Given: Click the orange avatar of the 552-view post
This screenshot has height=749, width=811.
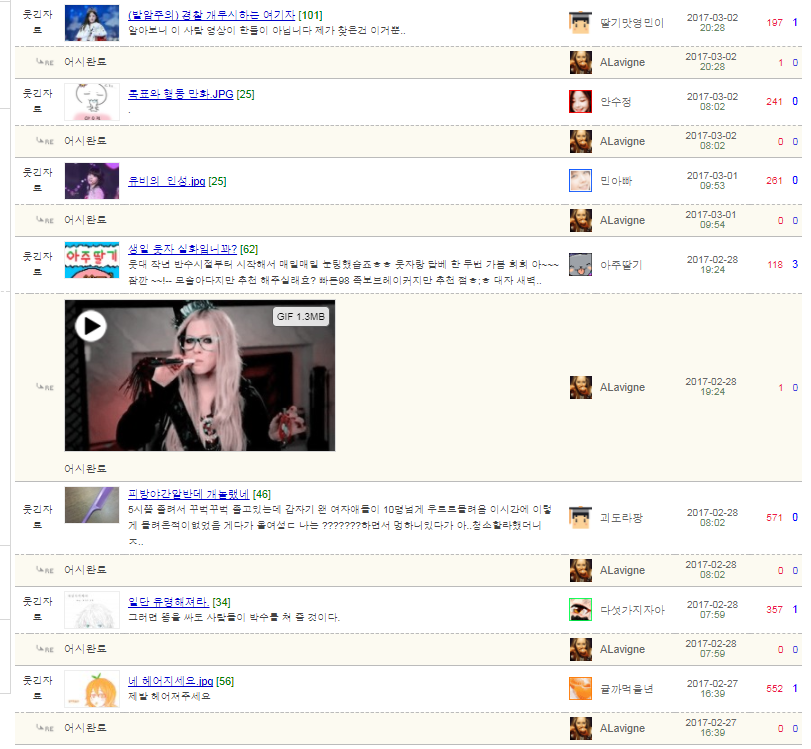Looking at the screenshot, I should pos(580,688).
